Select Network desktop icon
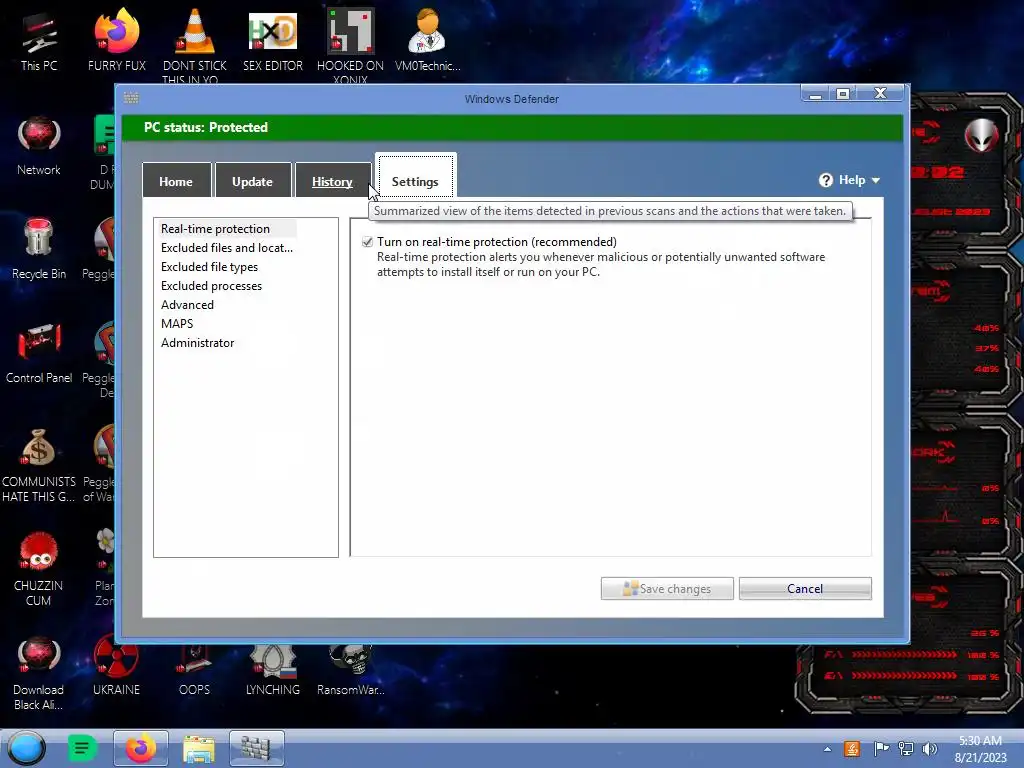Viewport: 1024px width, 768px height. [39, 146]
